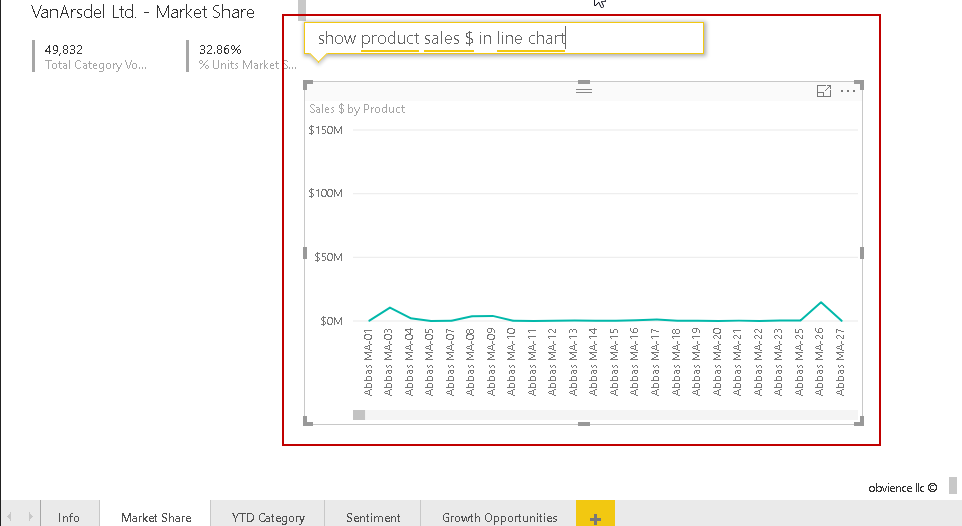Click the bottom-middle resize handle of chart

click(x=584, y=424)
